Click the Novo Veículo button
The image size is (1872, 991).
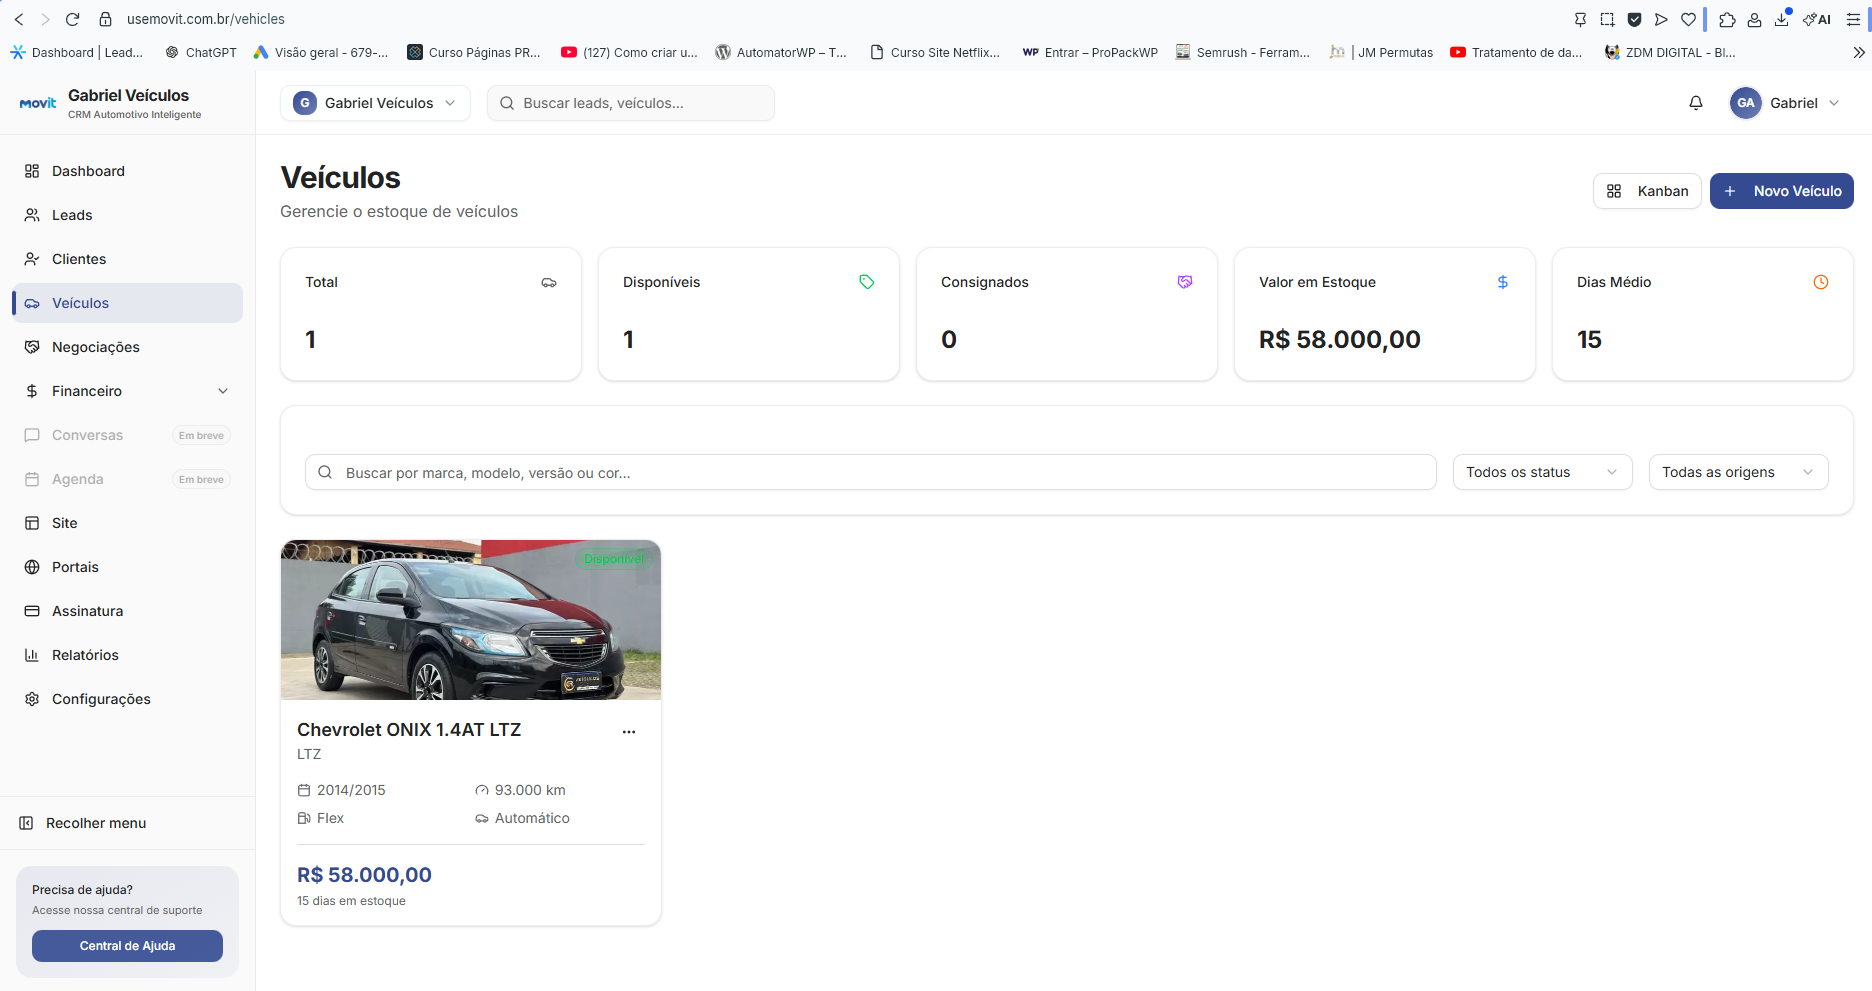pos(1781,191)
